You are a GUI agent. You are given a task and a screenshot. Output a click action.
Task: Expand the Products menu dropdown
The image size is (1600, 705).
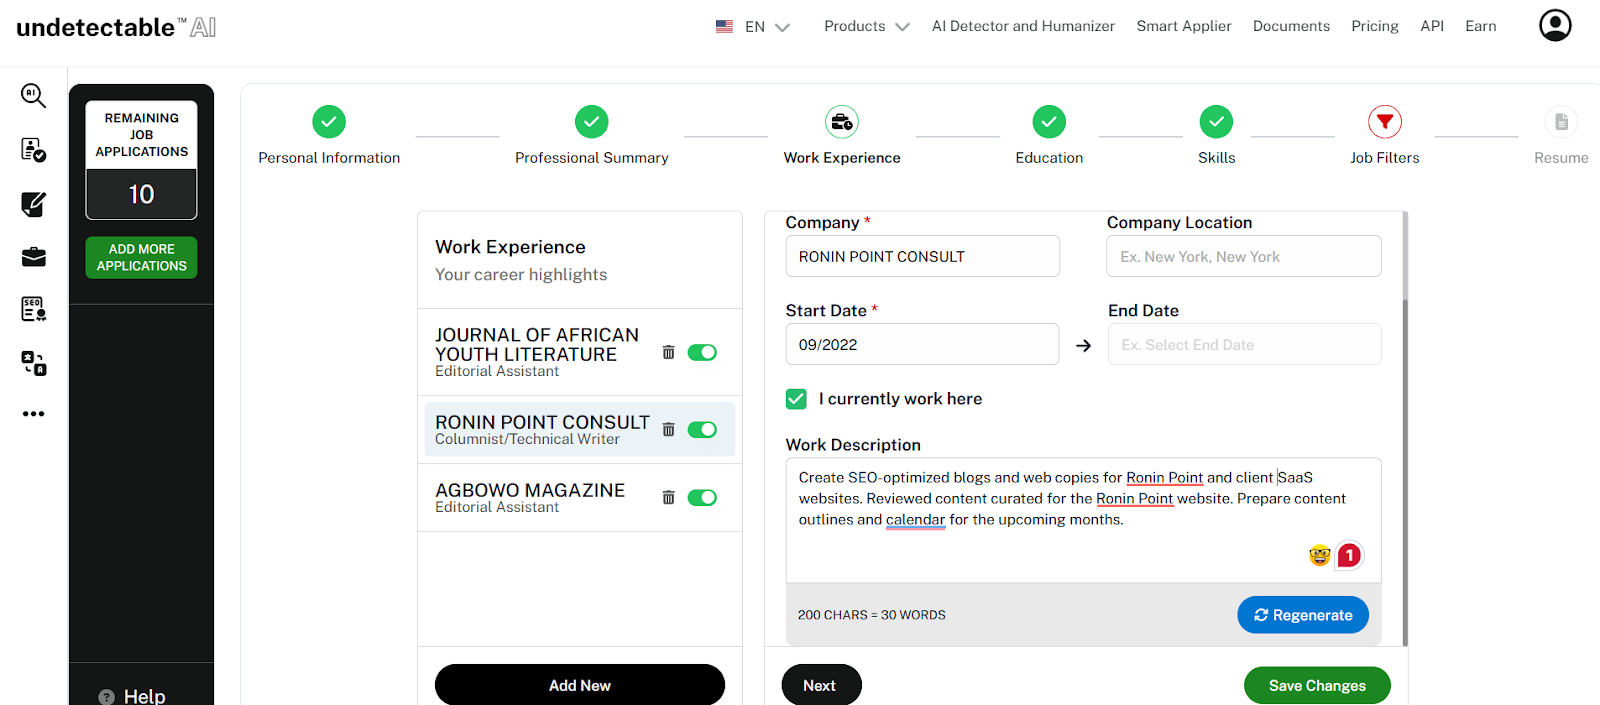pos(866,26)
